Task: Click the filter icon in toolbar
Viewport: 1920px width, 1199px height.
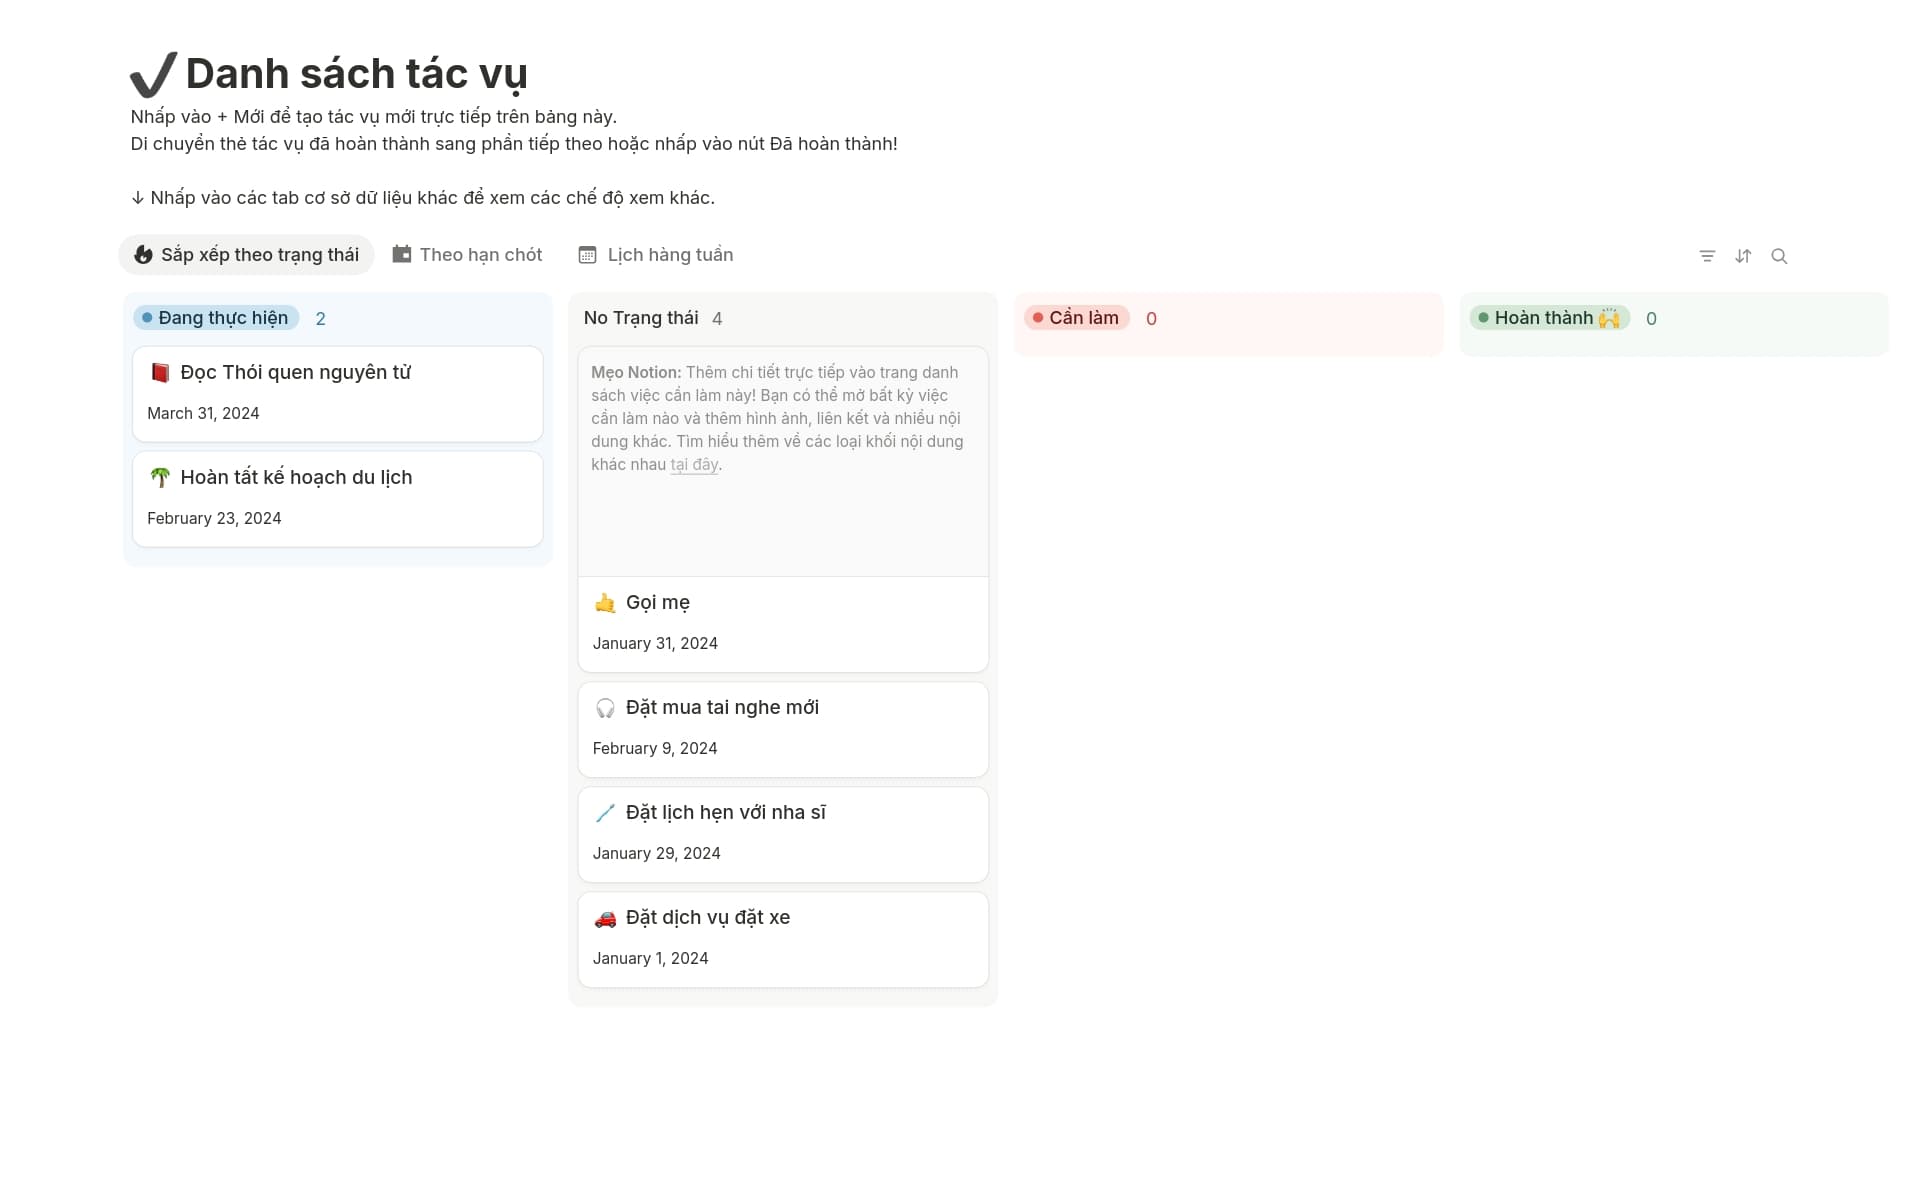Action: [x=1707, y=256]
